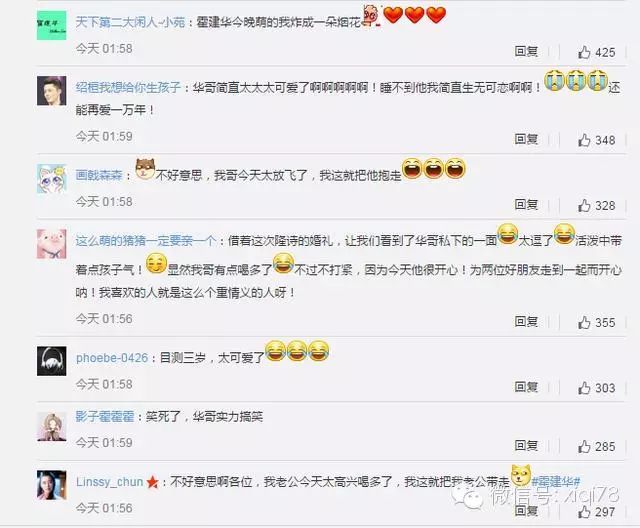Screen dimensions: 640x528
Task: Open username link 绍桓我想给你生孩子
Action: click(128, 87)
